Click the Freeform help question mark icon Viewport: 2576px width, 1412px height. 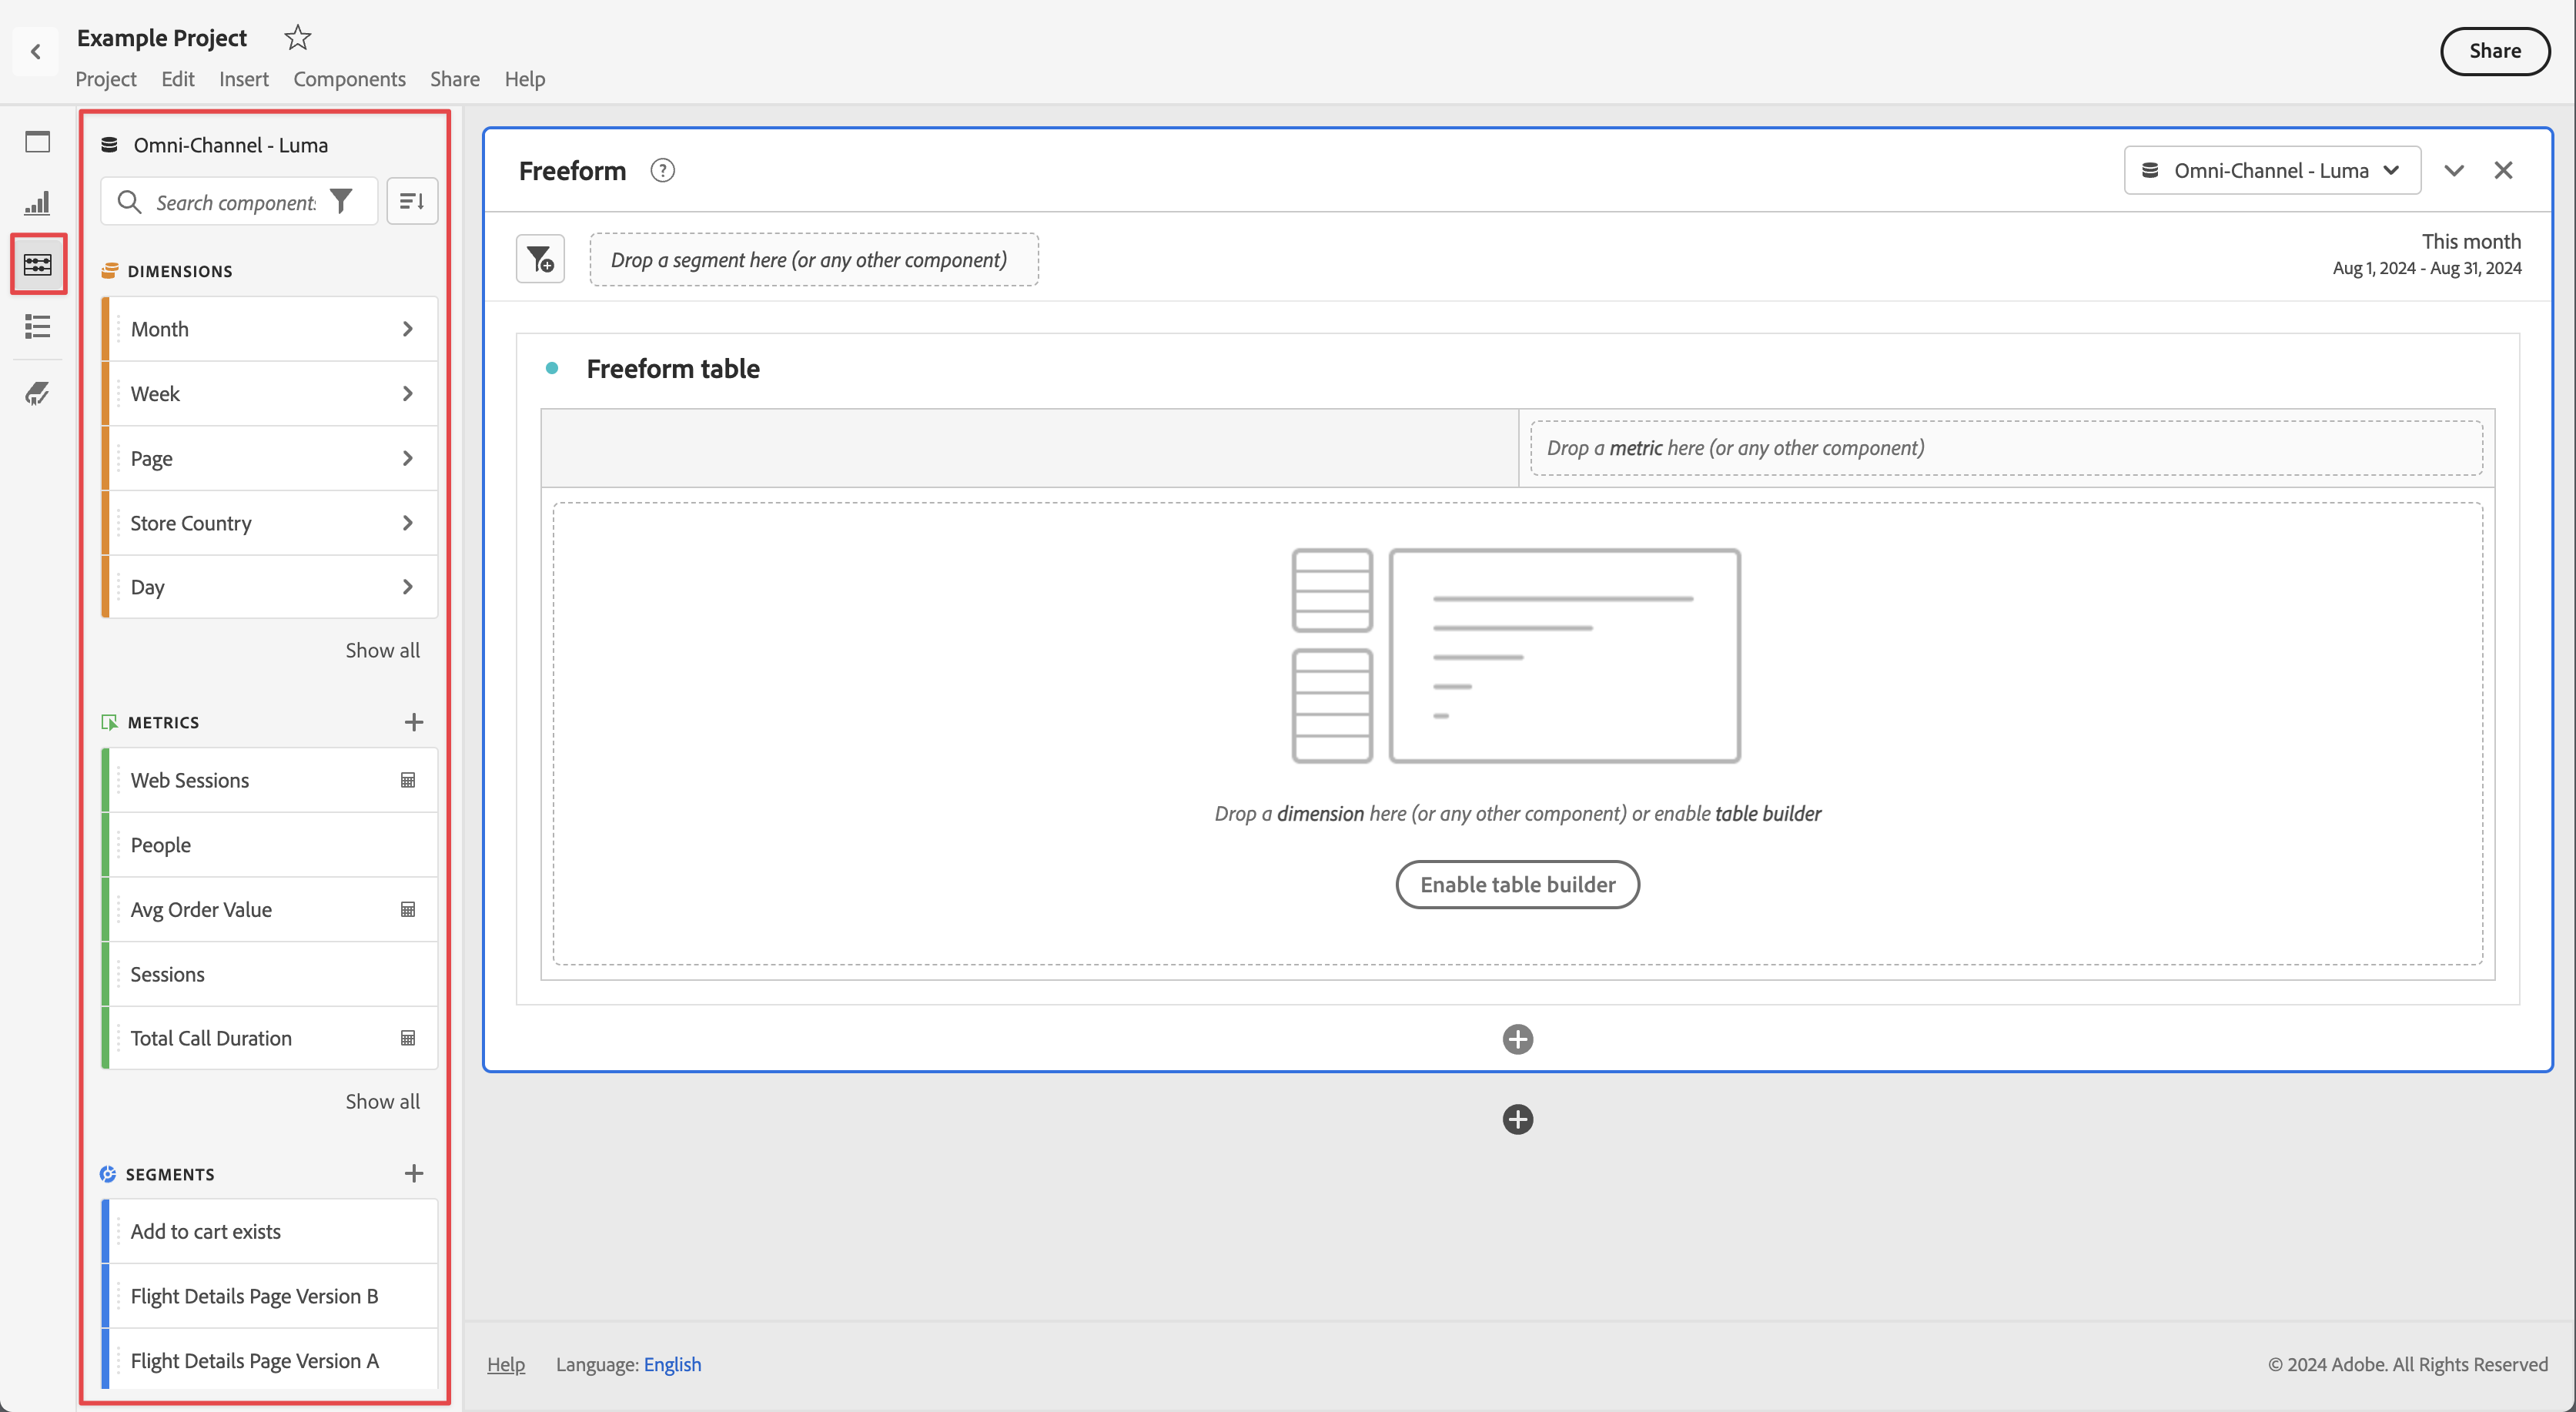(x=662, y=171)
